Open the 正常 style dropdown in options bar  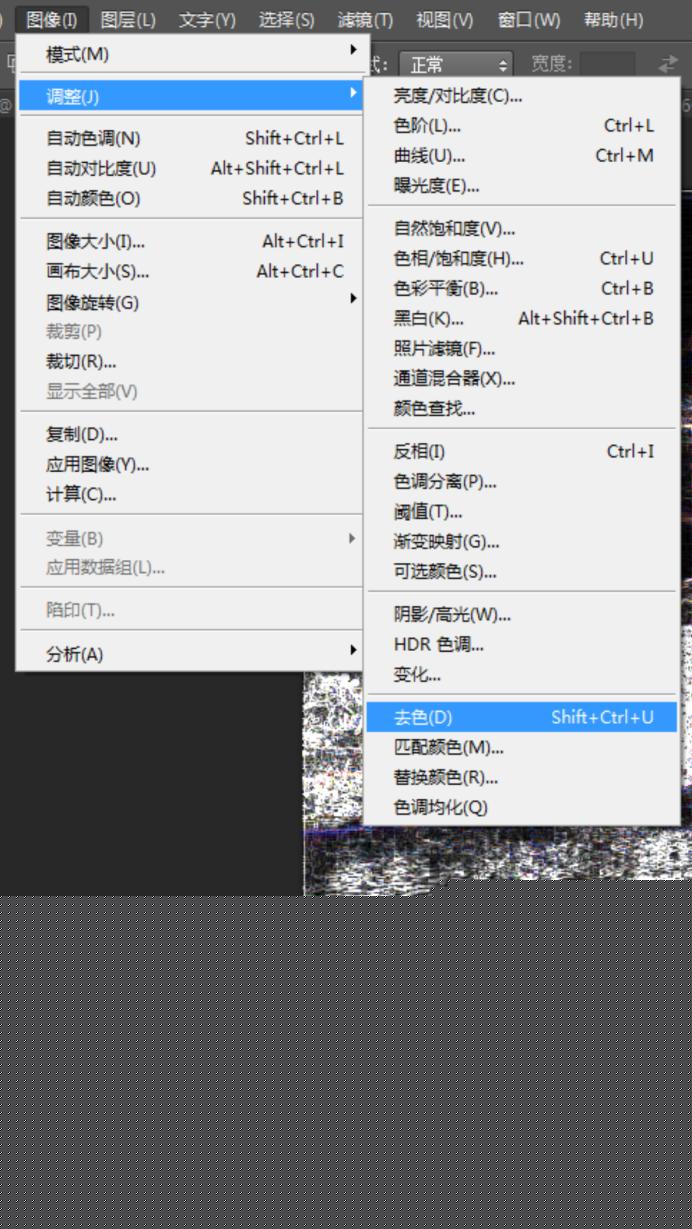point(456,65)
